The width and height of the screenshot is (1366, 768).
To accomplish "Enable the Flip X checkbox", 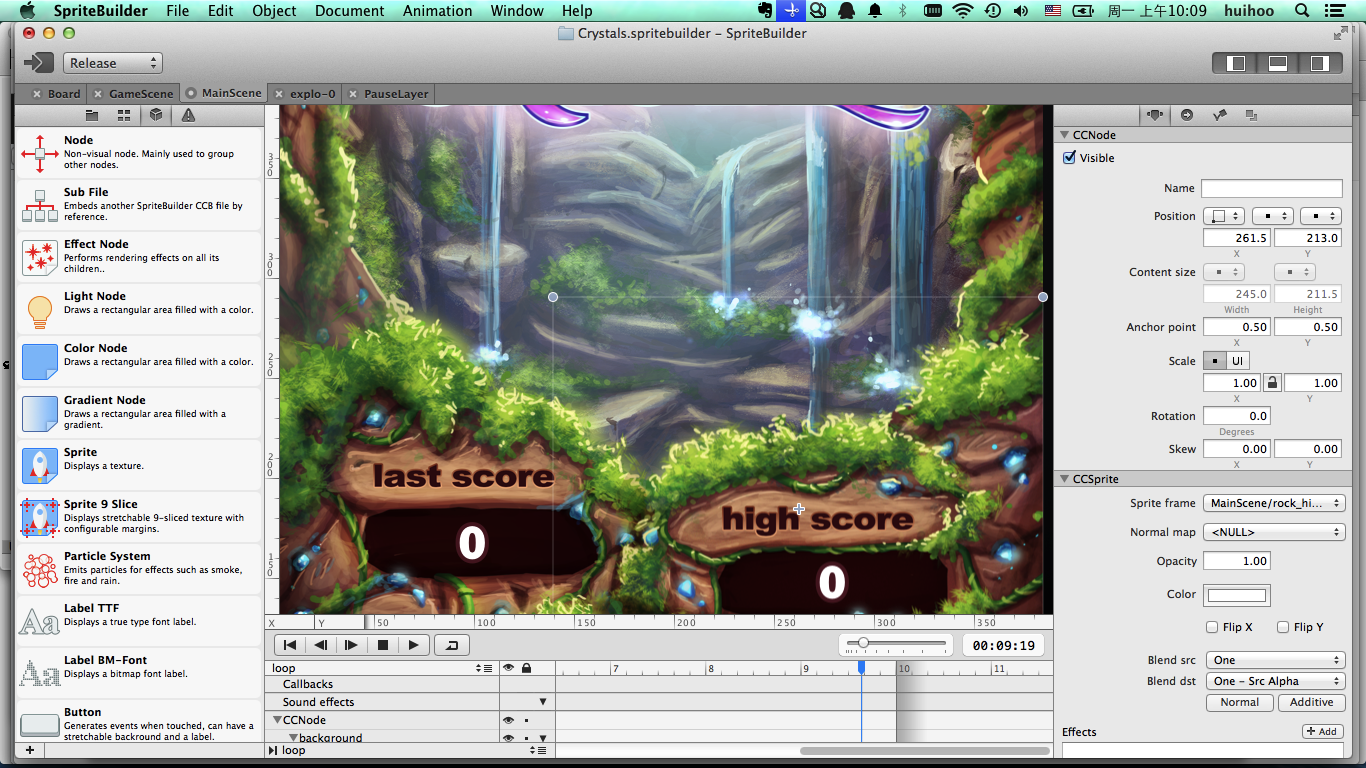I will coord(1212,627).
